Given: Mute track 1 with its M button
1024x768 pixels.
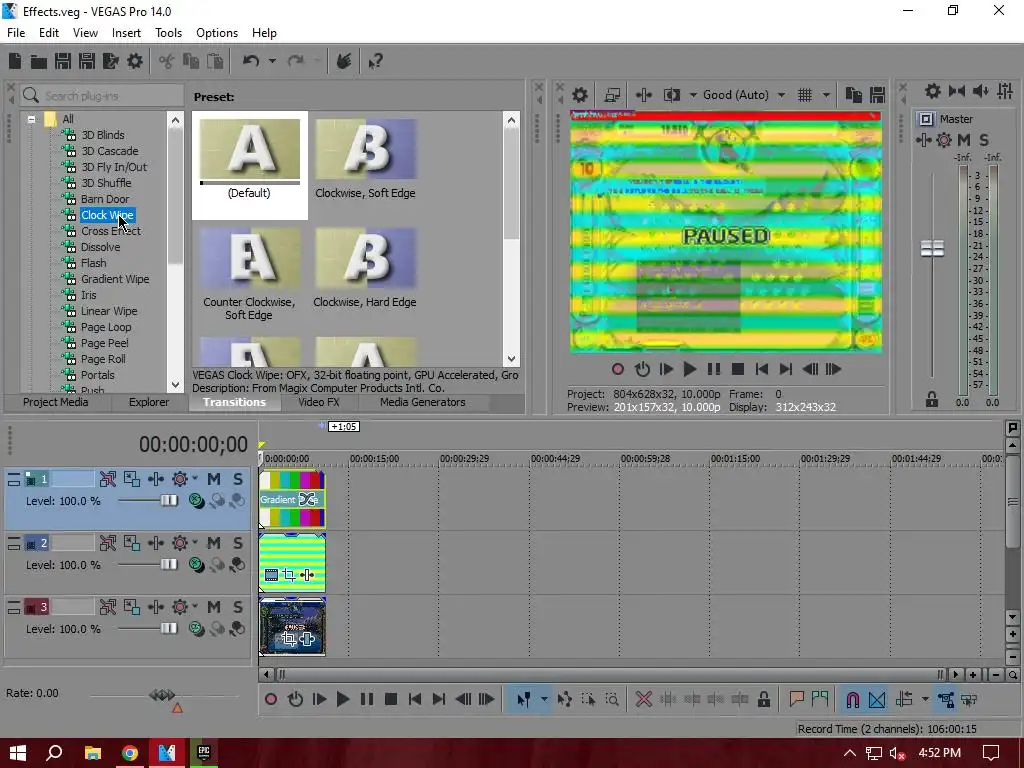Looking at the screenshot, I should 214,479.
